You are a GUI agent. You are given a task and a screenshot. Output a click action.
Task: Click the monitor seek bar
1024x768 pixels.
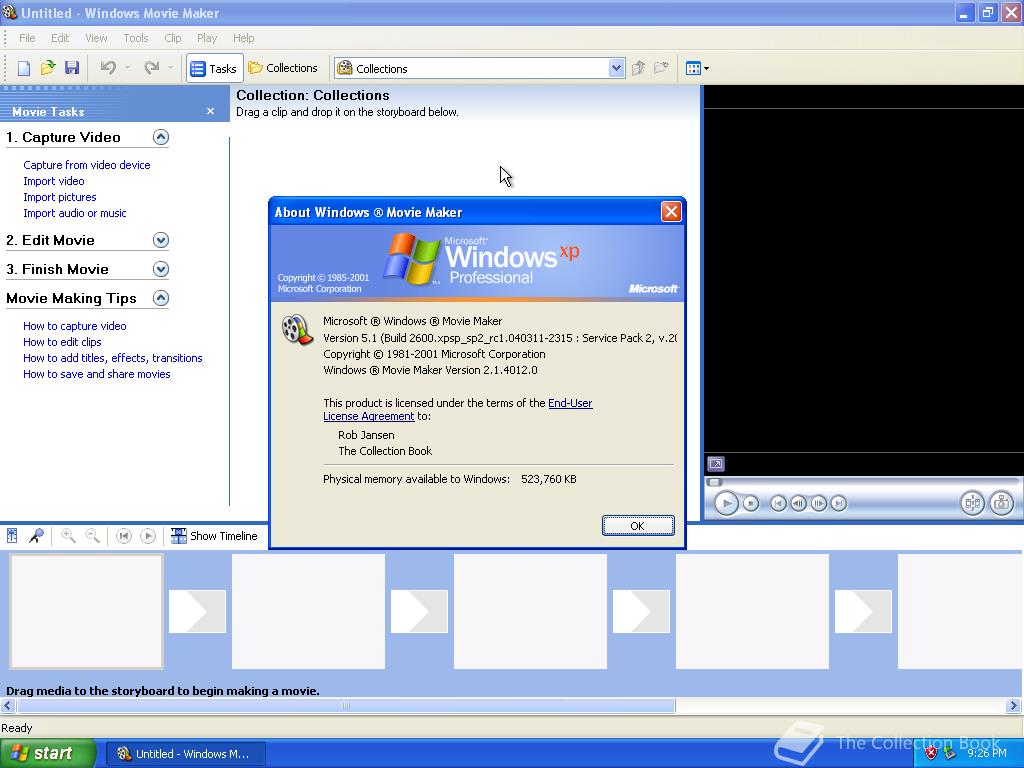point(862,482)
